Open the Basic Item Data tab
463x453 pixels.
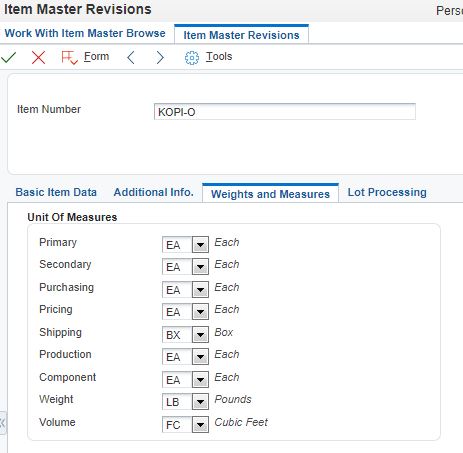point(56,192)
